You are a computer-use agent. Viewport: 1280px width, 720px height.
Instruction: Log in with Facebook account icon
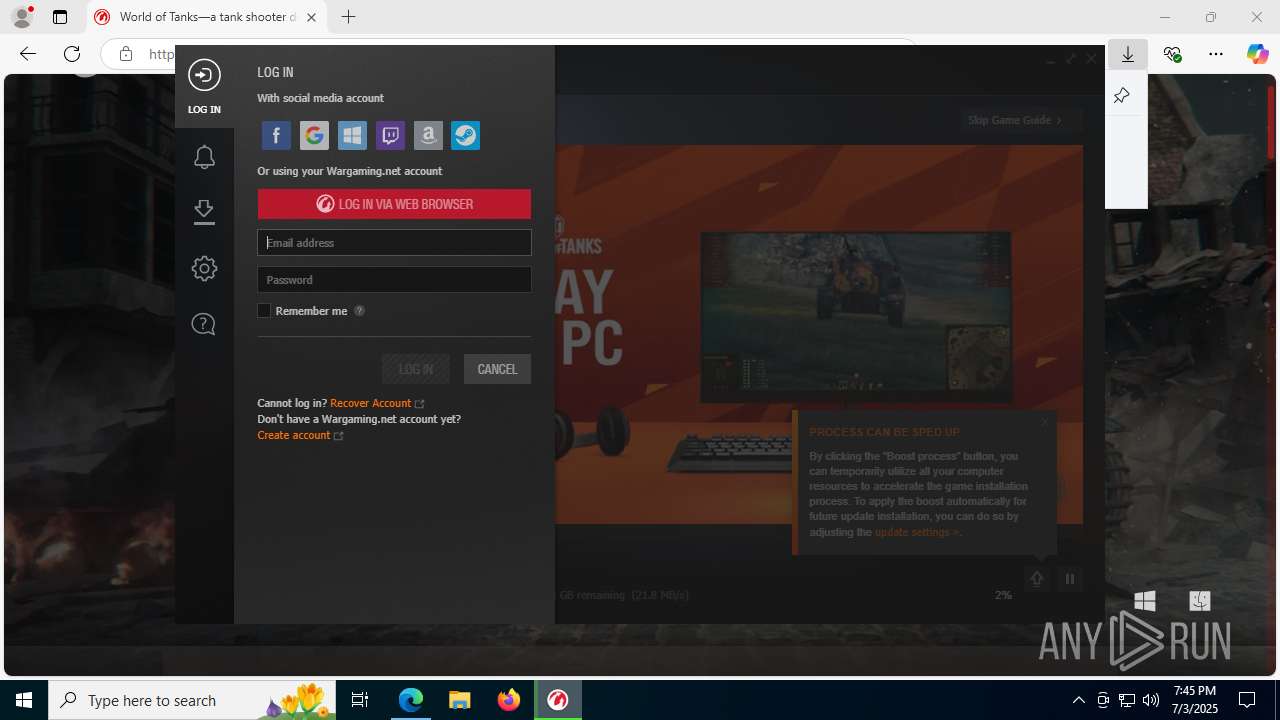(x=276, y=135)
